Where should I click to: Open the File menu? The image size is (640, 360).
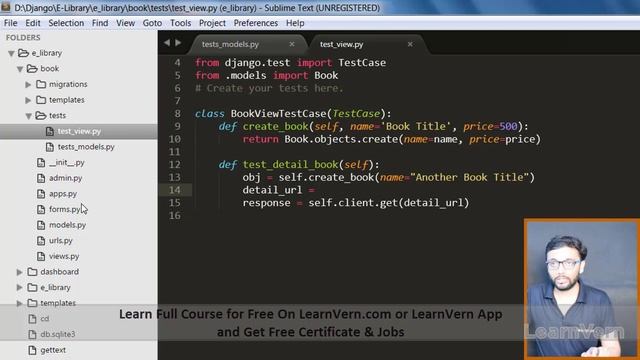point(11,23)
